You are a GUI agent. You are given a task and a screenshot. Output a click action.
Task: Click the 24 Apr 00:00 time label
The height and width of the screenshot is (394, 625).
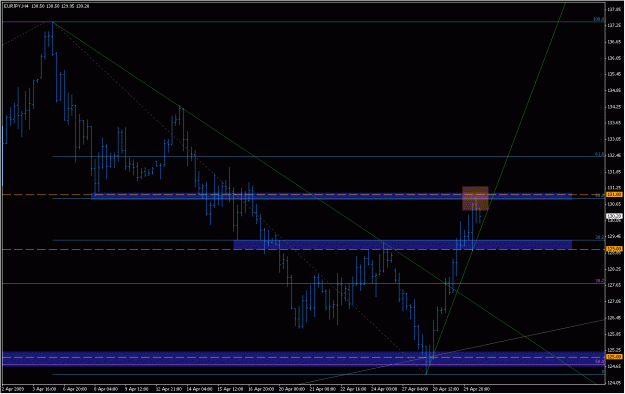coord(385,389)
